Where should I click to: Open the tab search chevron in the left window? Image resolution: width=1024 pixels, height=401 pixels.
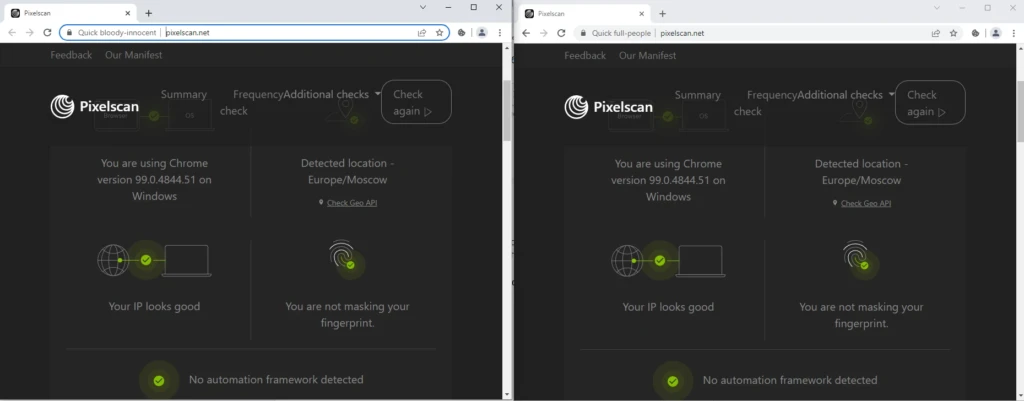[423, 7]
